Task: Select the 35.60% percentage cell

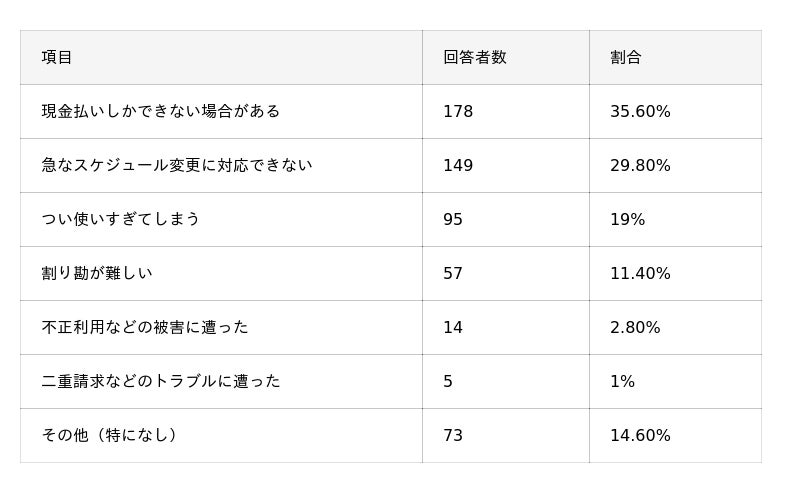Action: 640,112
